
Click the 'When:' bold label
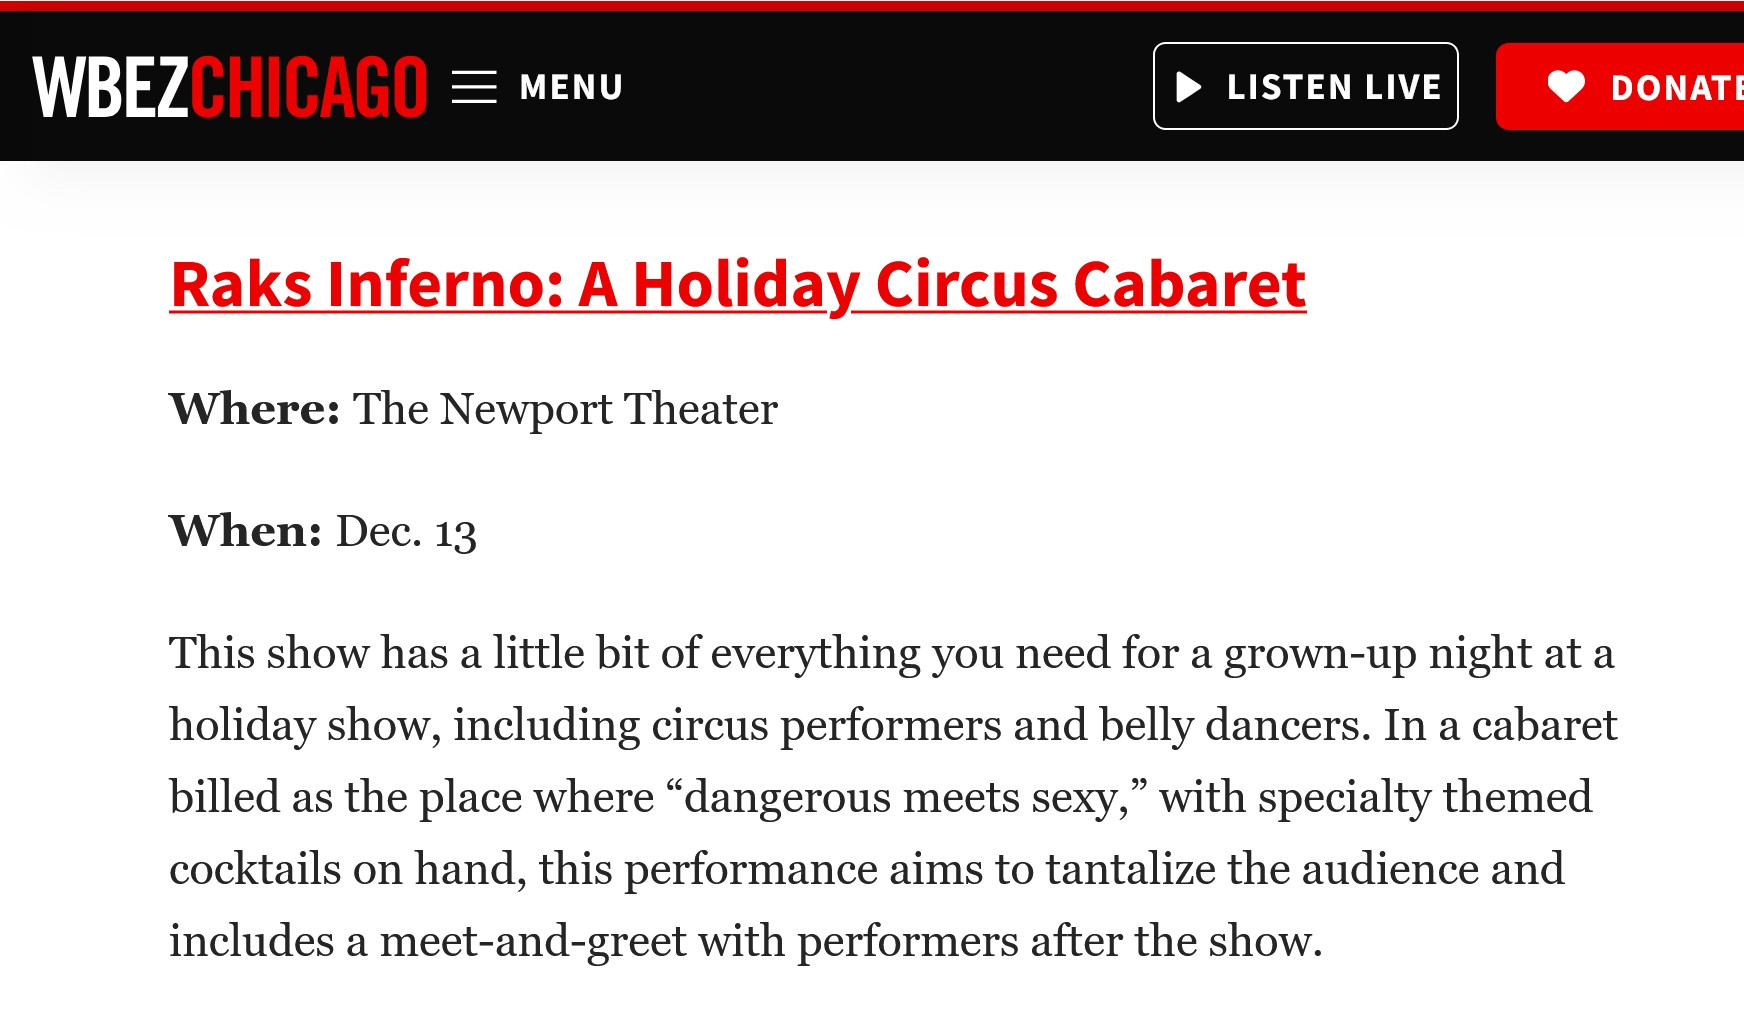click(x=246, y=530)
